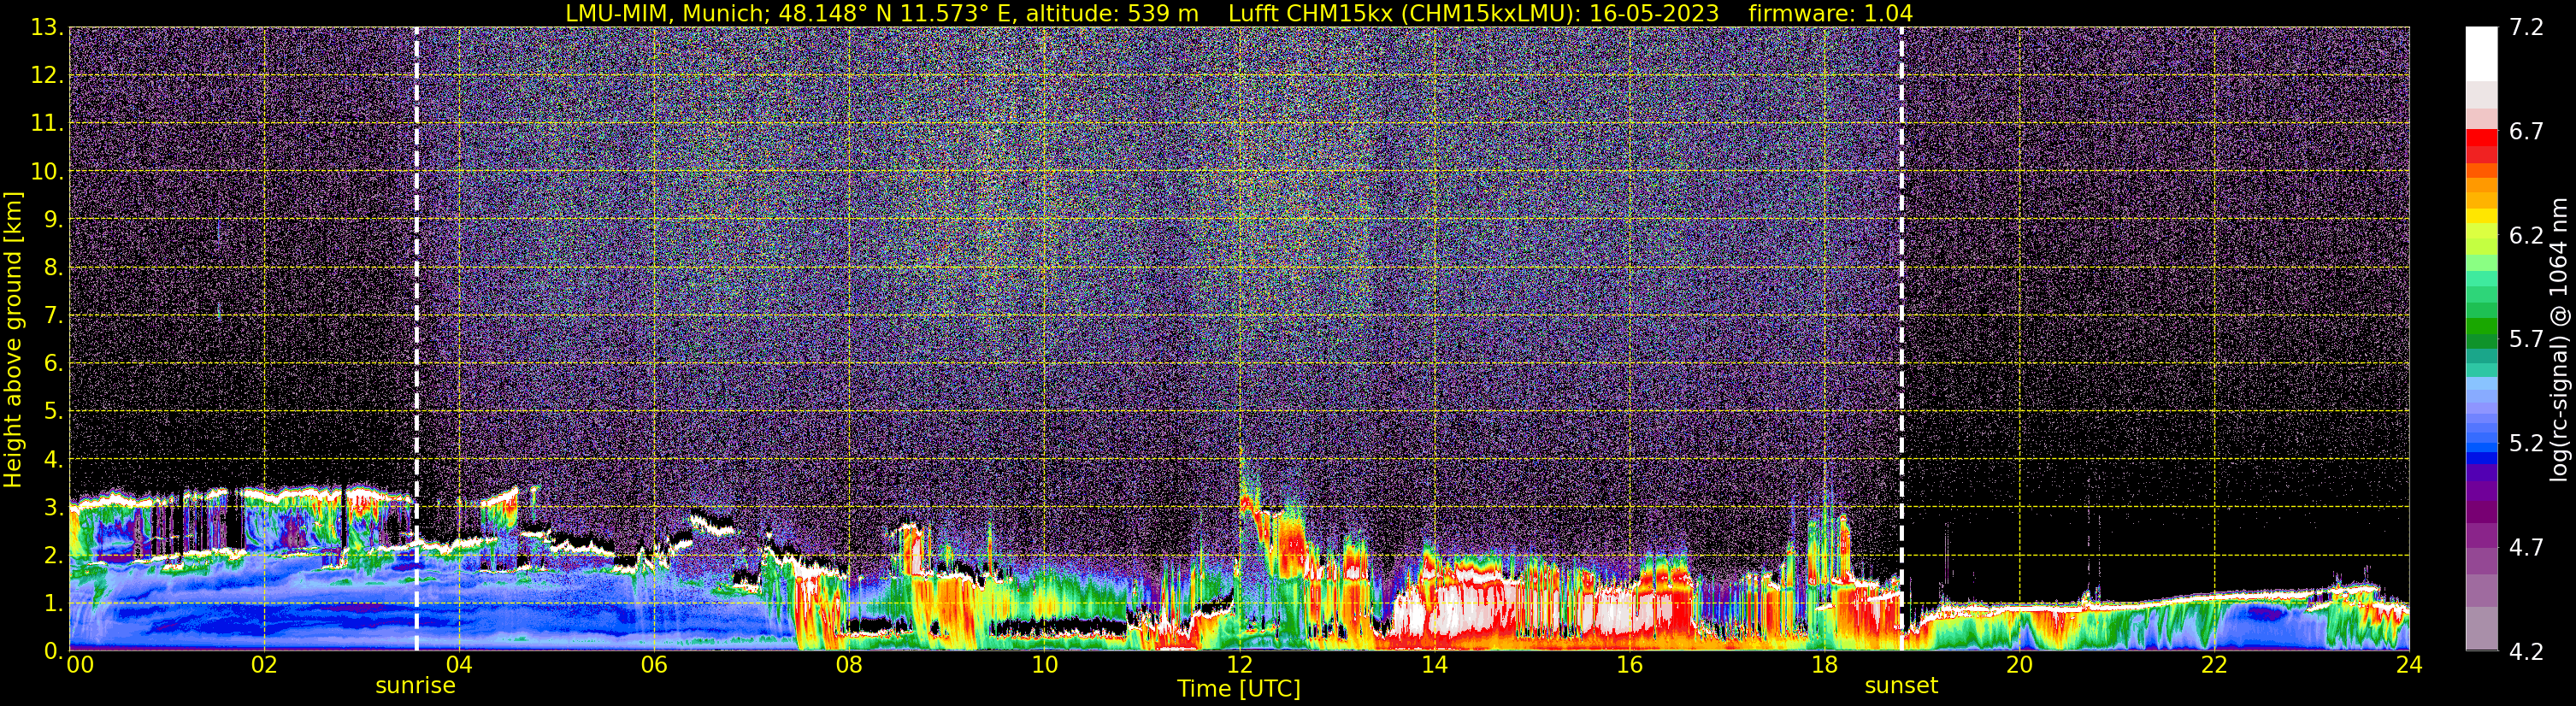This screenshot has height=706, width=2576.
Task: Click the time axis tick '20'
Action: [2019, 665]
